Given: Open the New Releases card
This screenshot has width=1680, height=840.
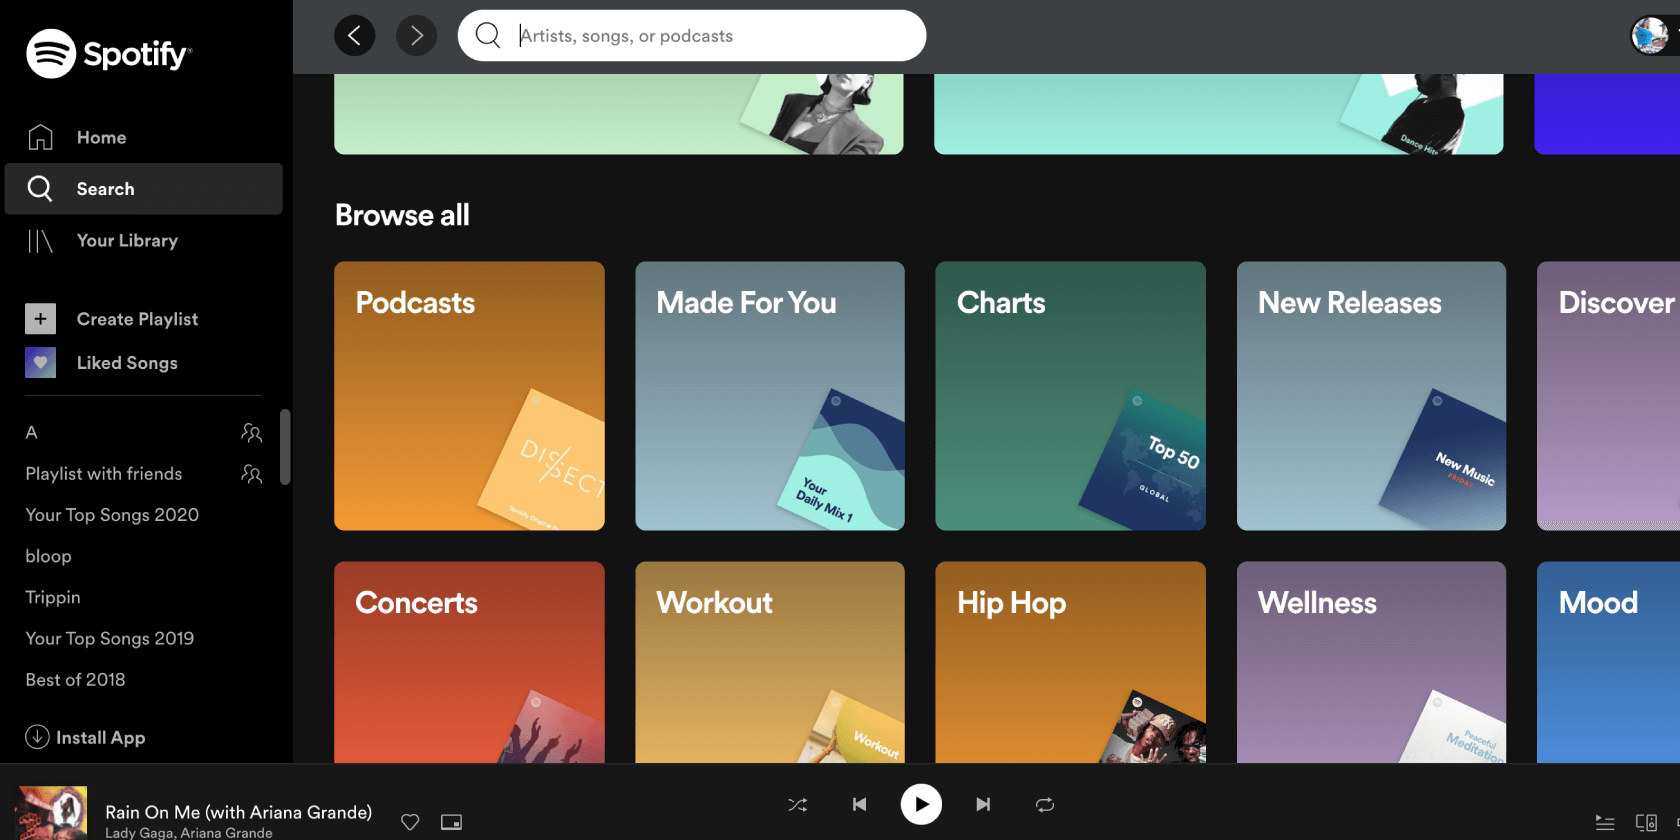Looking at the screenshot, I should pos(1371,396).
